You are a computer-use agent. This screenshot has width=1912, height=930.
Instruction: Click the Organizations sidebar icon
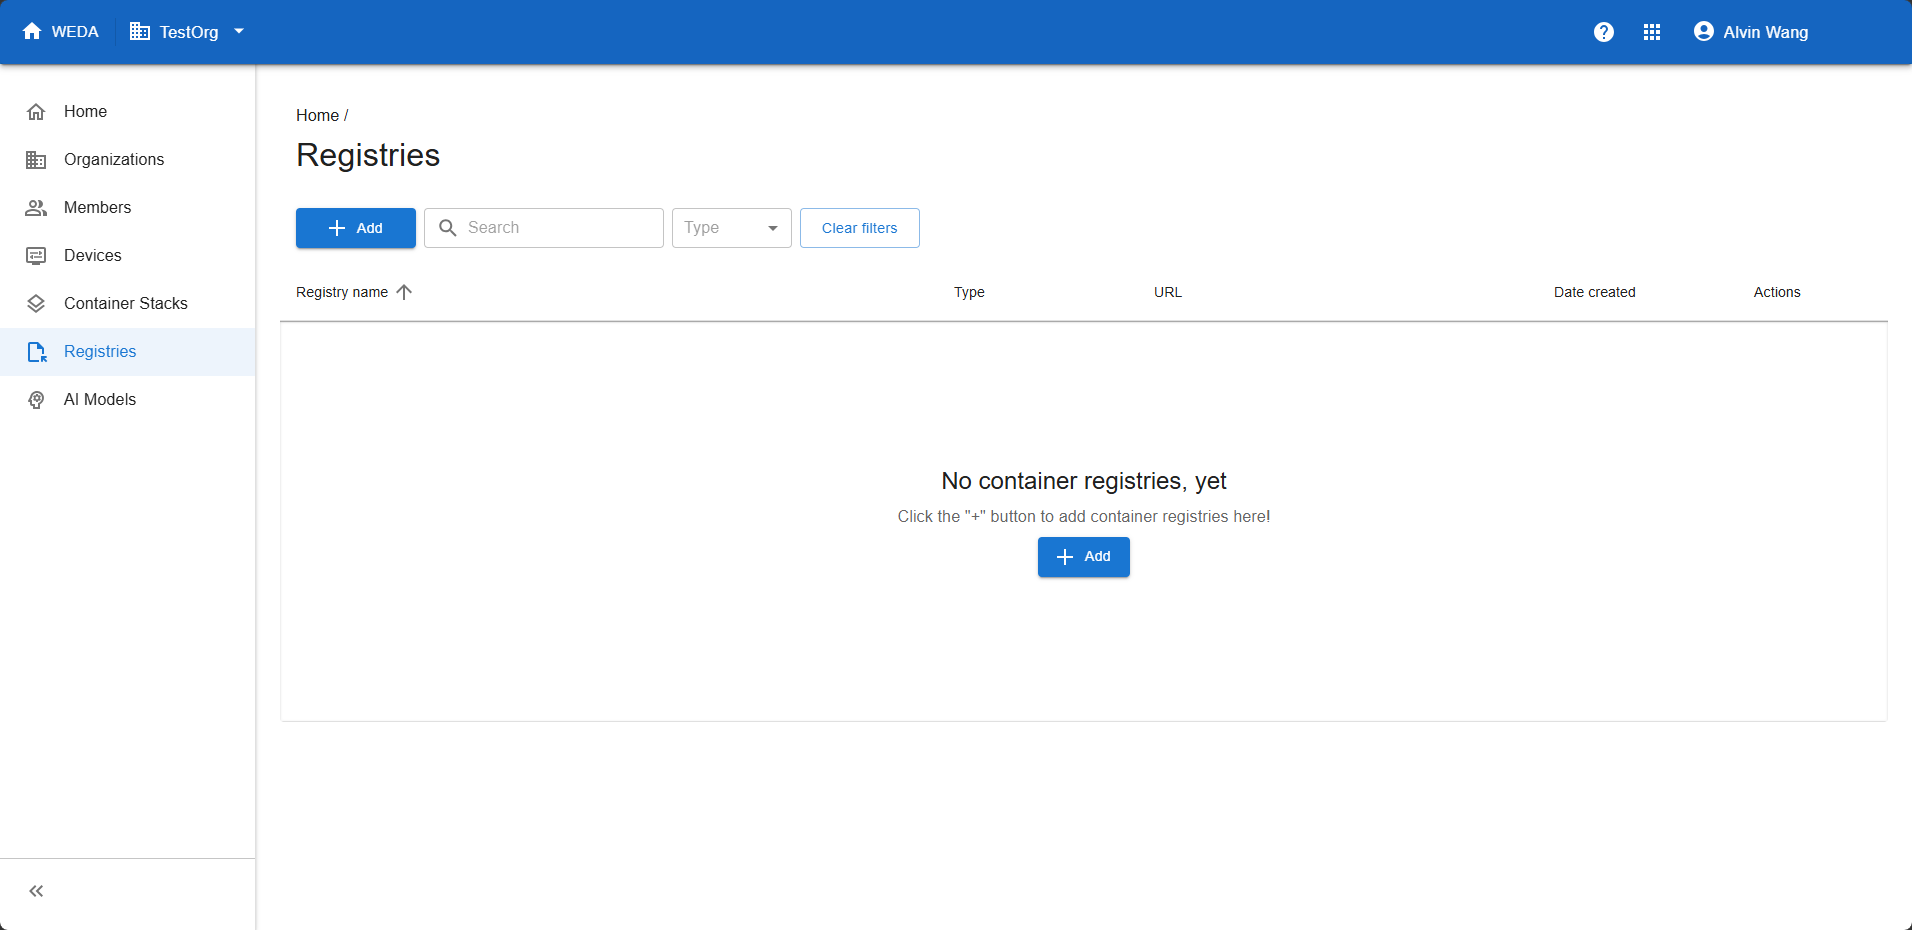36,160
